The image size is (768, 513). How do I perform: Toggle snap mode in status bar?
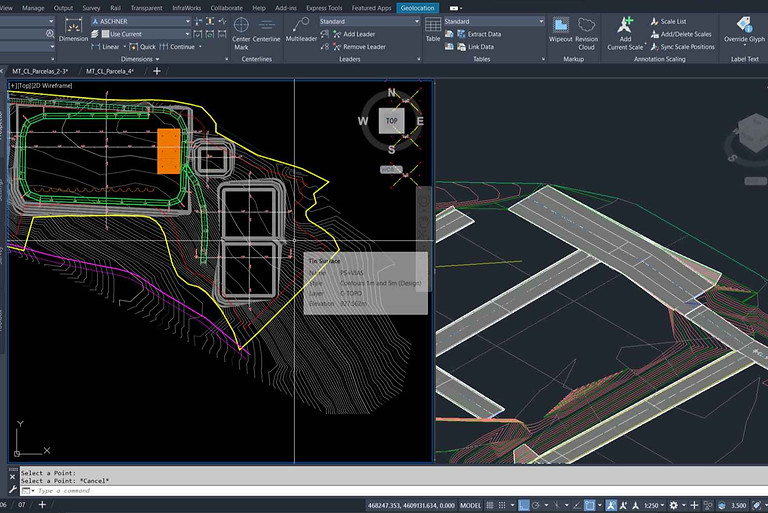pos(502,505)
